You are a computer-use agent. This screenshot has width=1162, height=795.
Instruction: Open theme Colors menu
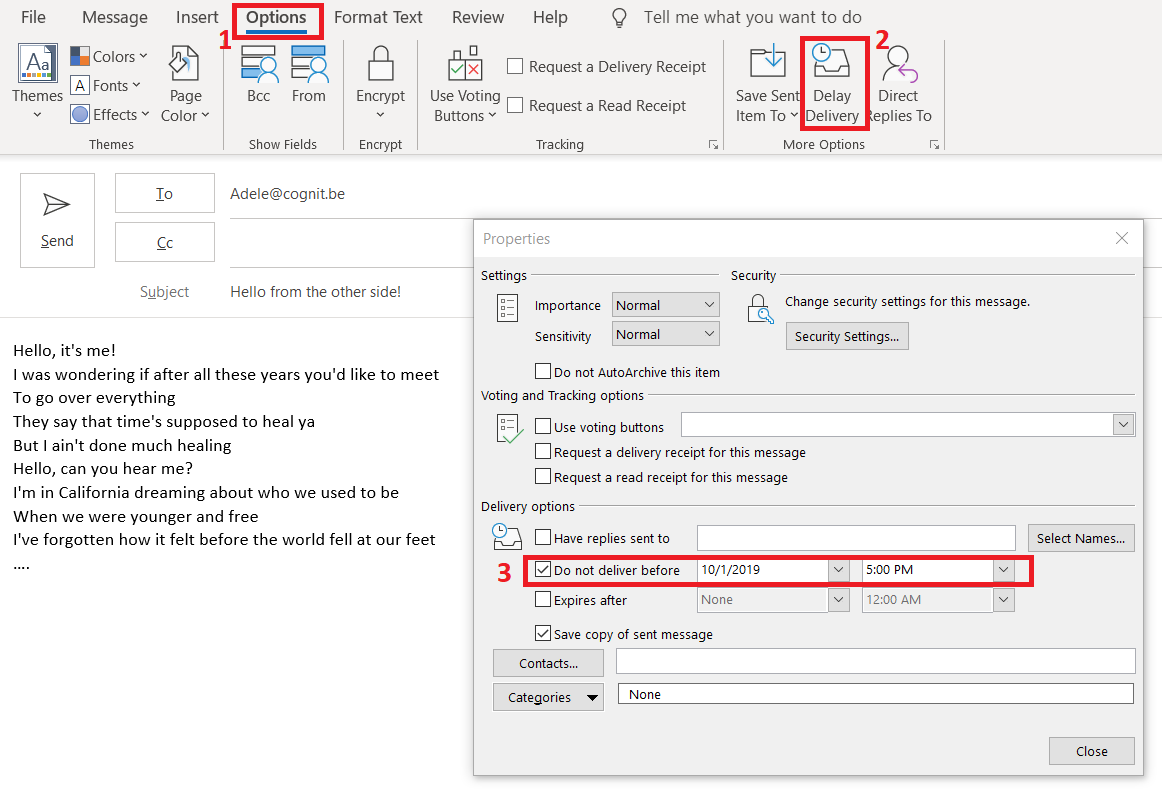109,56
